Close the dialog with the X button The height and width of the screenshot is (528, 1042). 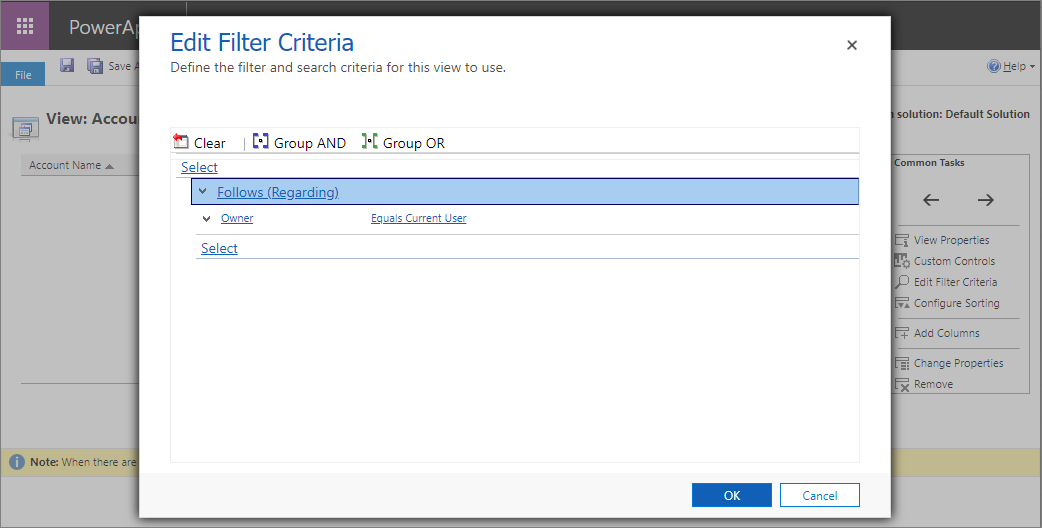(x=852, y=45)
